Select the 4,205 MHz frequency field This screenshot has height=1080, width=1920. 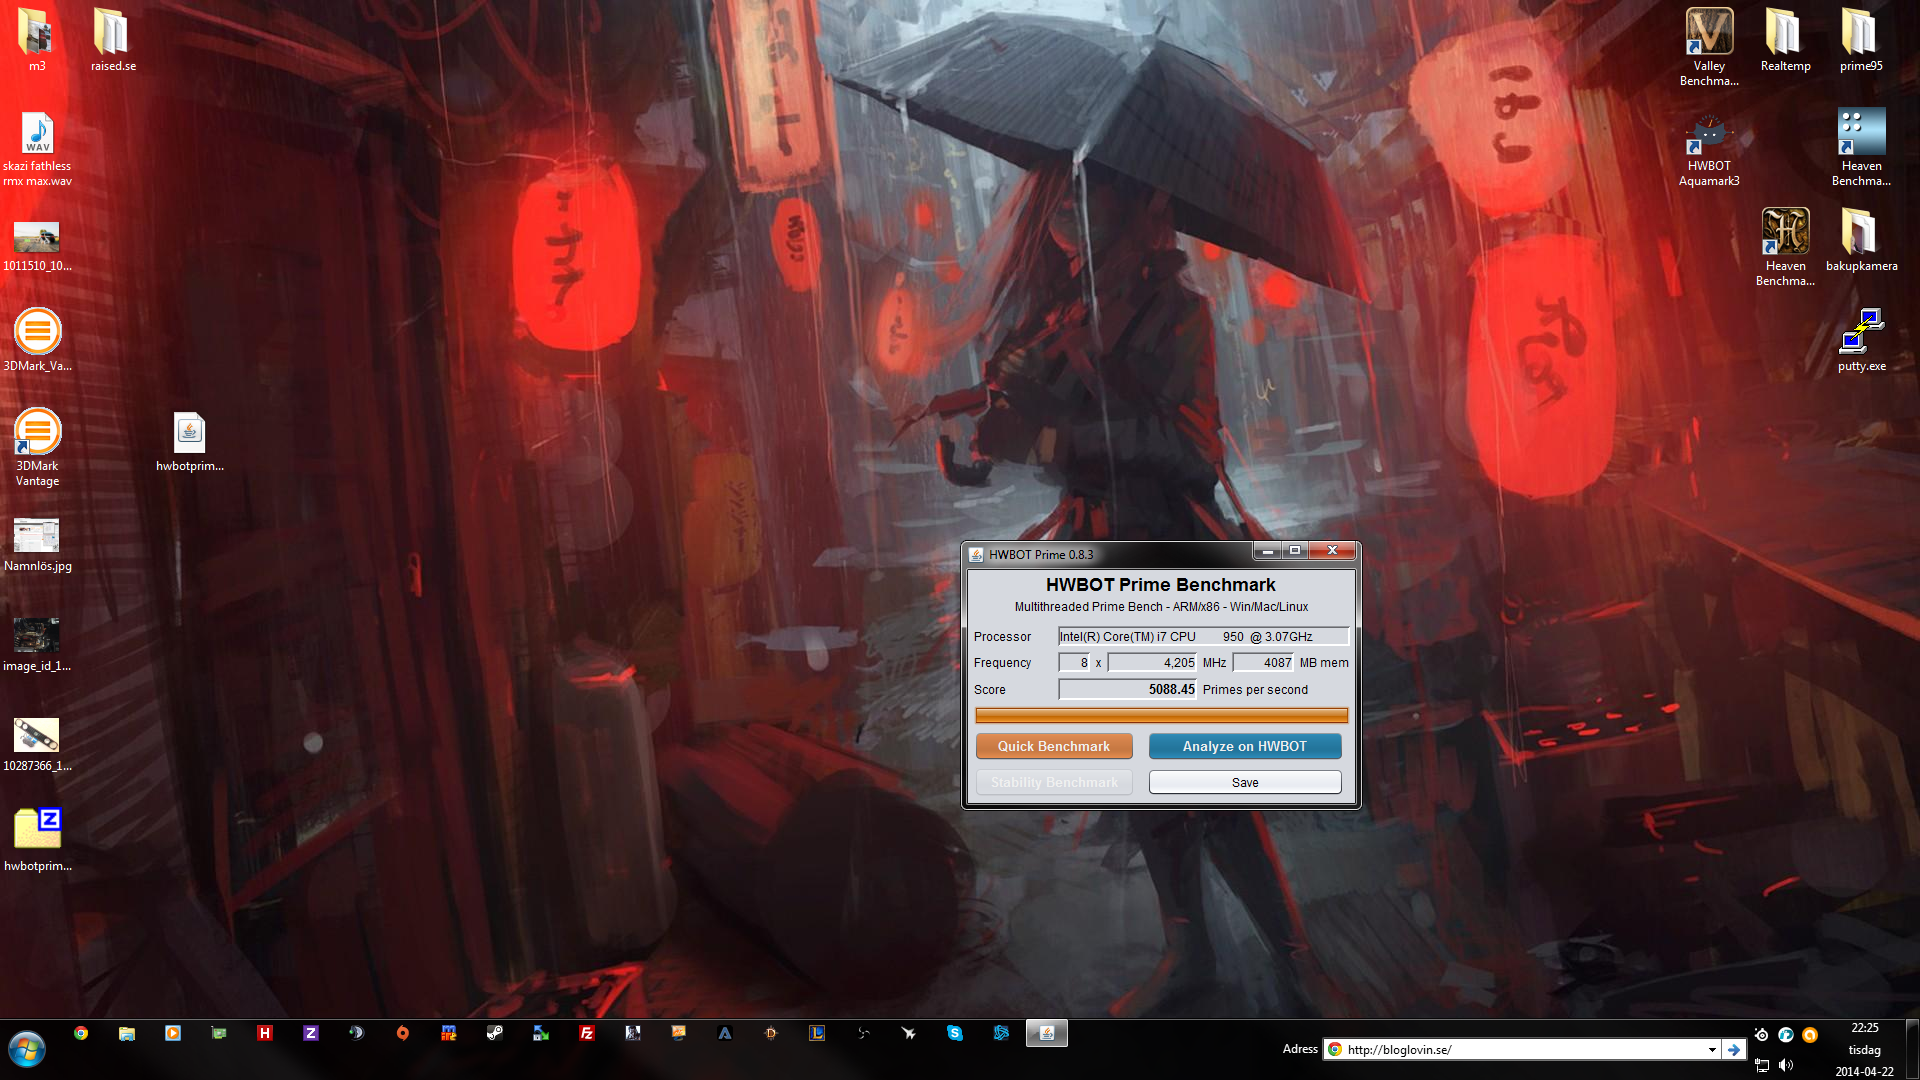pyautogui.click(x=1152, y=662)
